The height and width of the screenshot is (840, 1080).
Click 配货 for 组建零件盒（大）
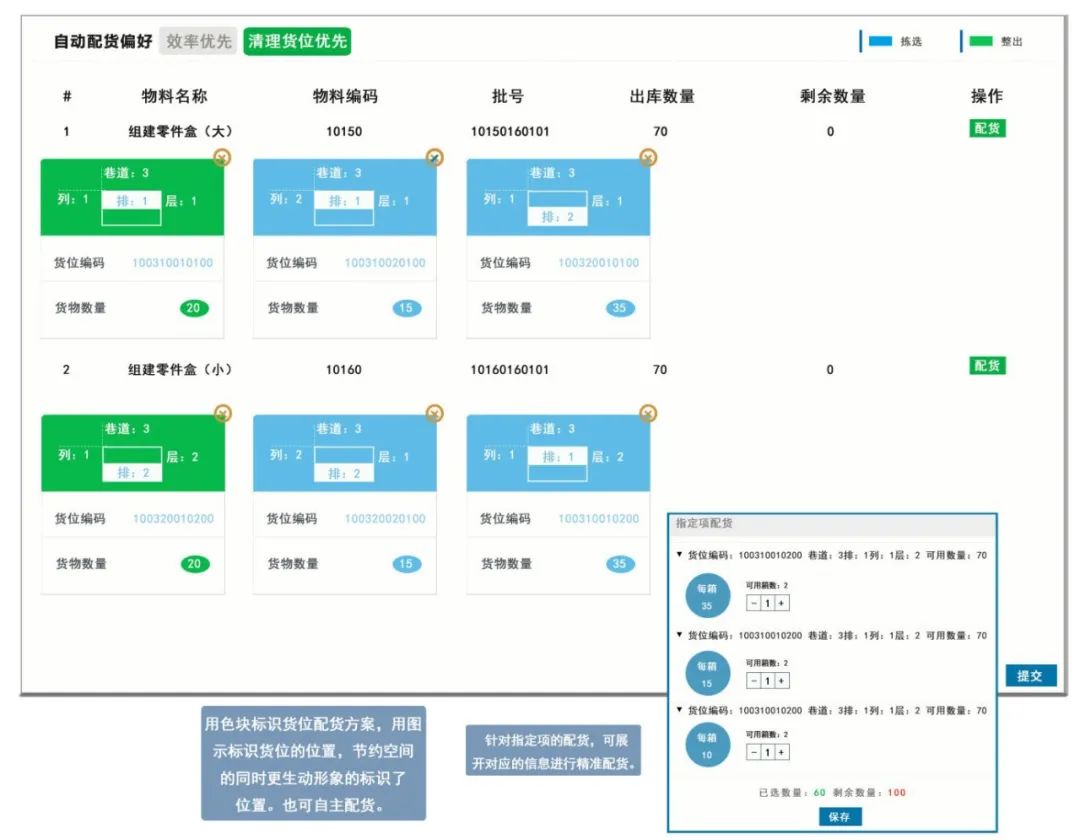coord(987,128)
